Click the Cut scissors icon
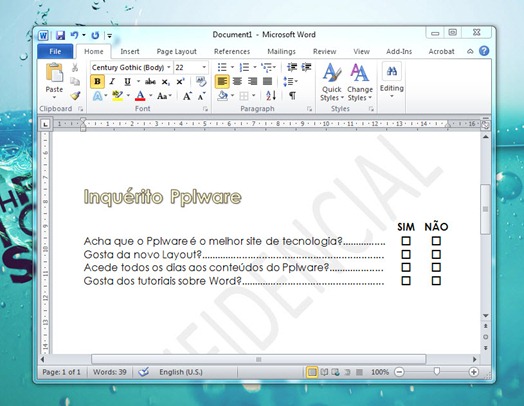 click(75, 67)
